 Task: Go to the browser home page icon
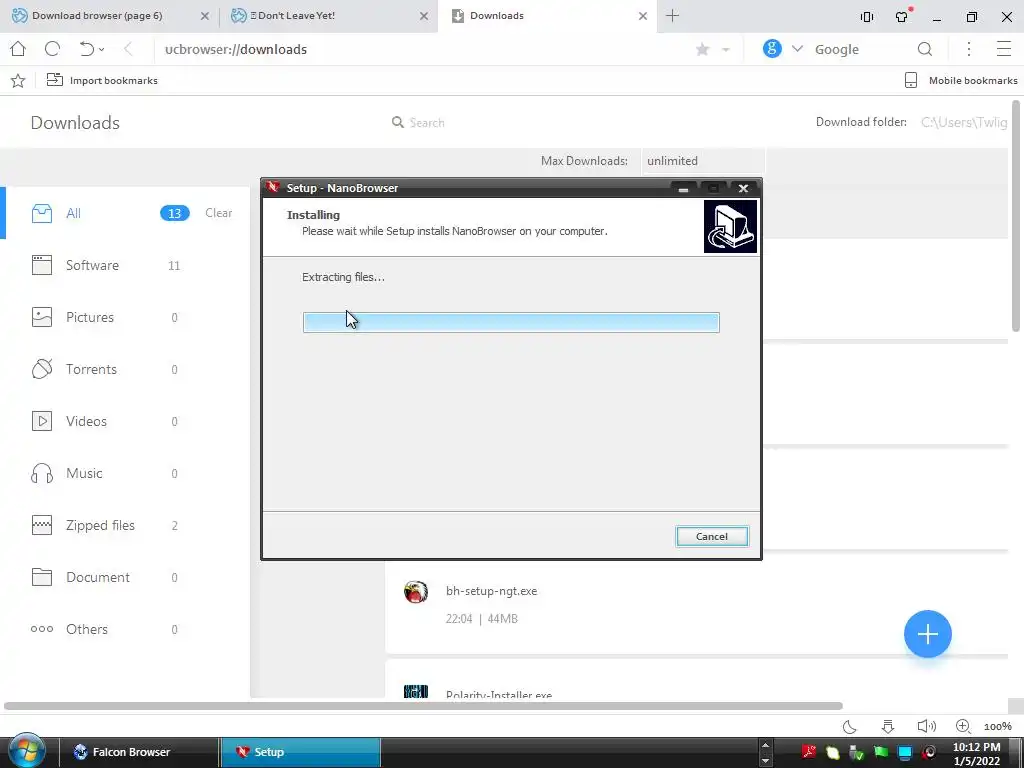coord(18,49)
